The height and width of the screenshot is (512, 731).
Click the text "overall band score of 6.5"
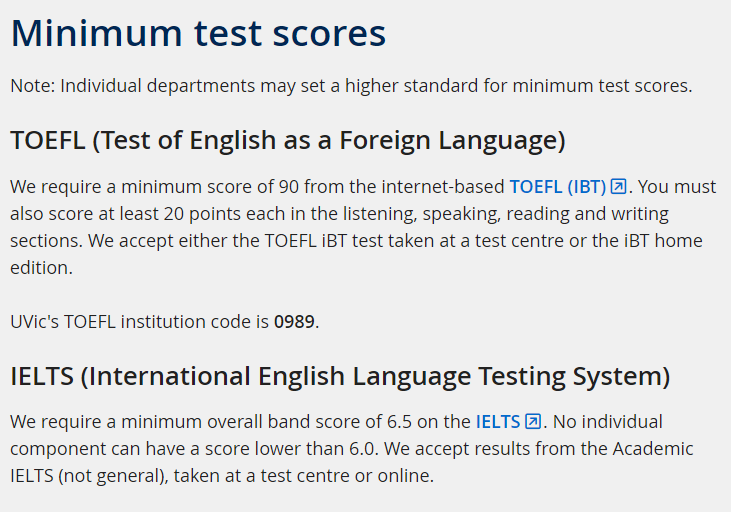tap(310, 422)
